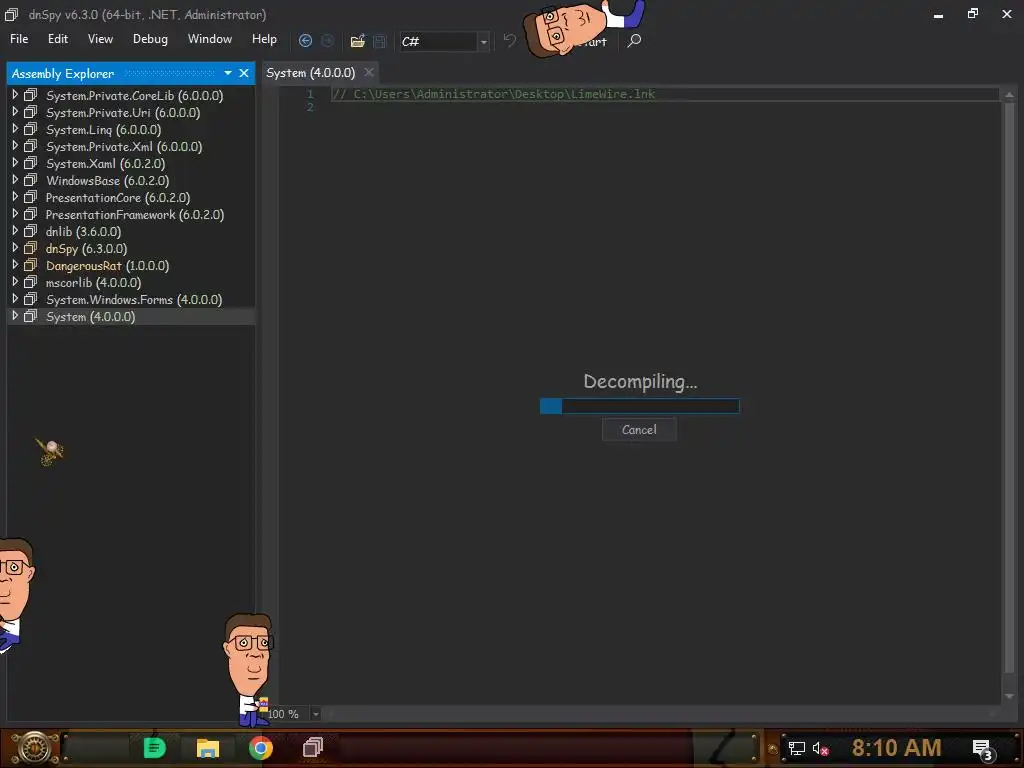The width and height of the screenshot is (1024, 768).
Task: Click the LimeWire.lnk path comment line
Action: click(493, 94)
